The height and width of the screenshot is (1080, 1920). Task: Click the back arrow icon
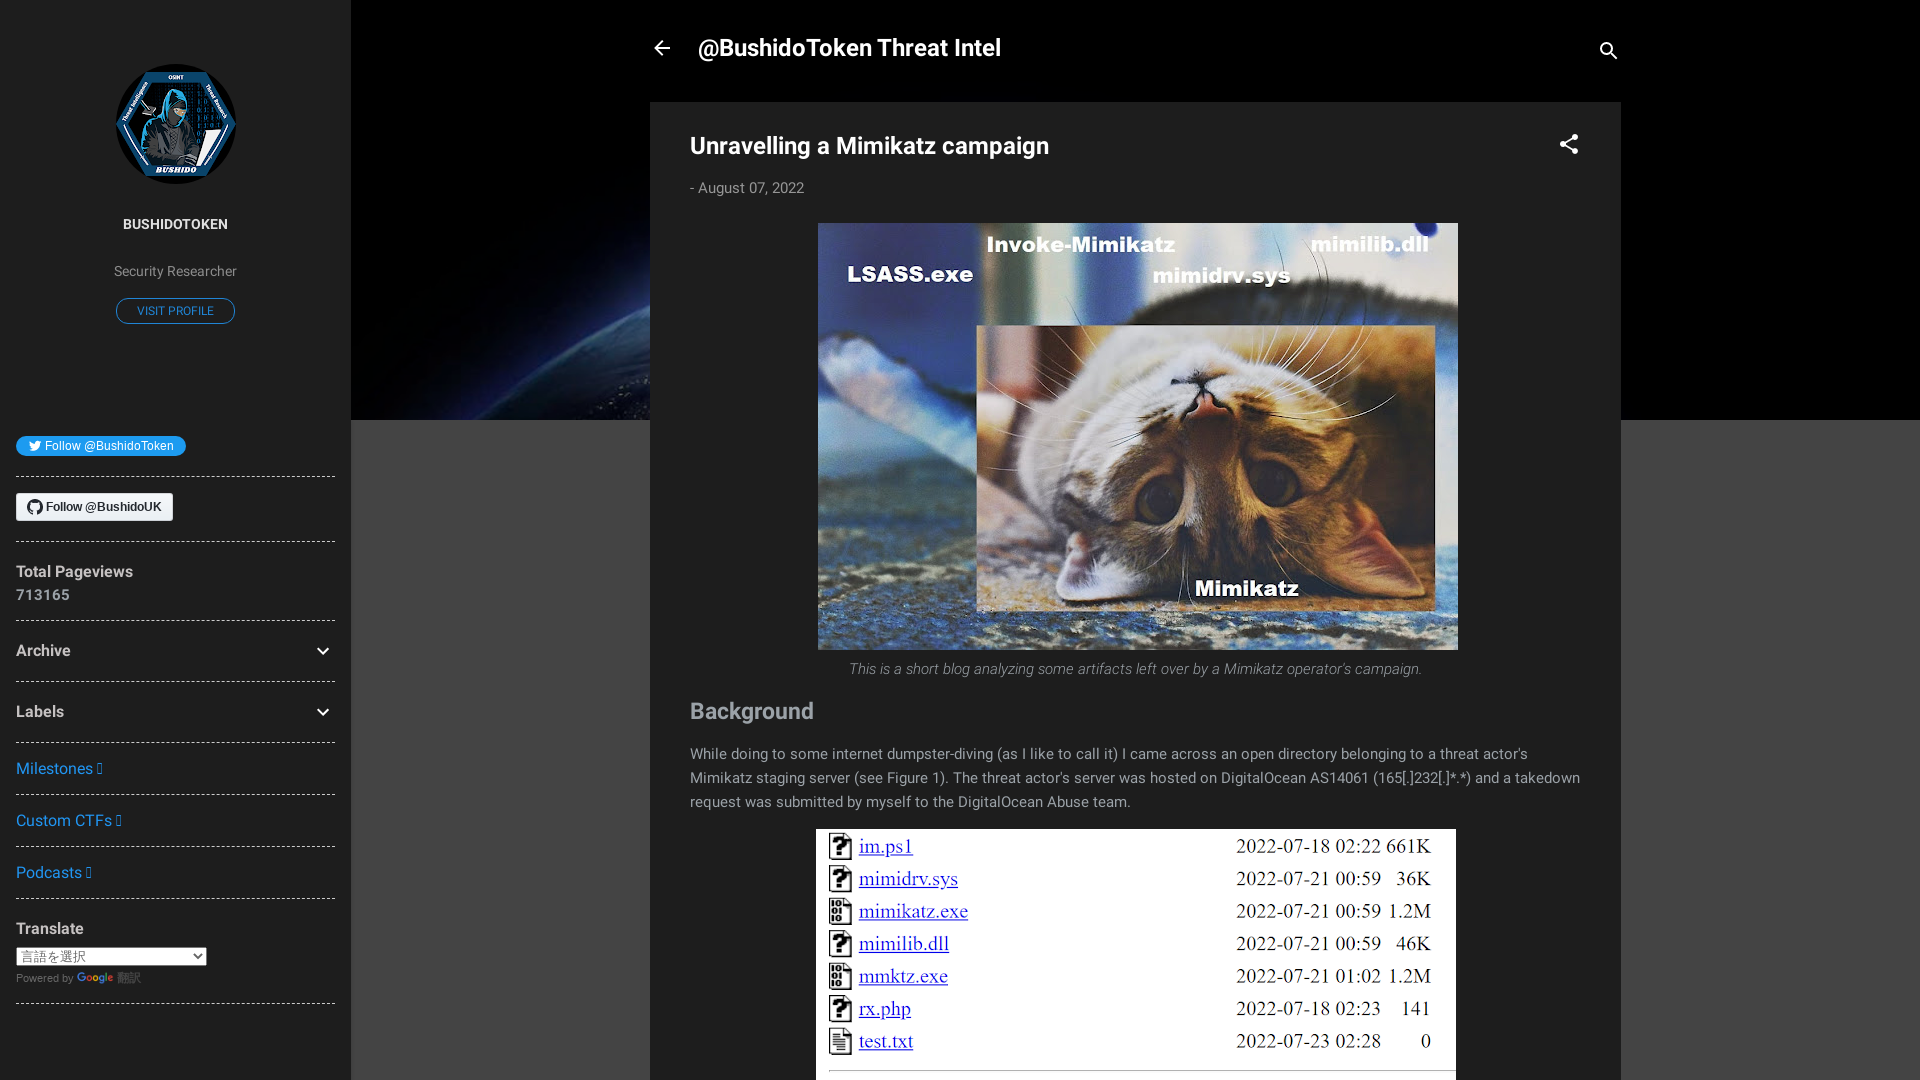point(662,48)
